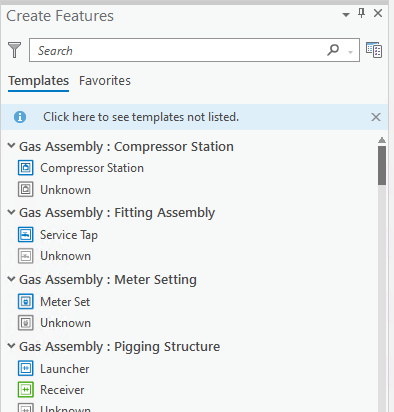Close the Create Features pane
This screenshot has height=412, width=394.
point(378,13)
